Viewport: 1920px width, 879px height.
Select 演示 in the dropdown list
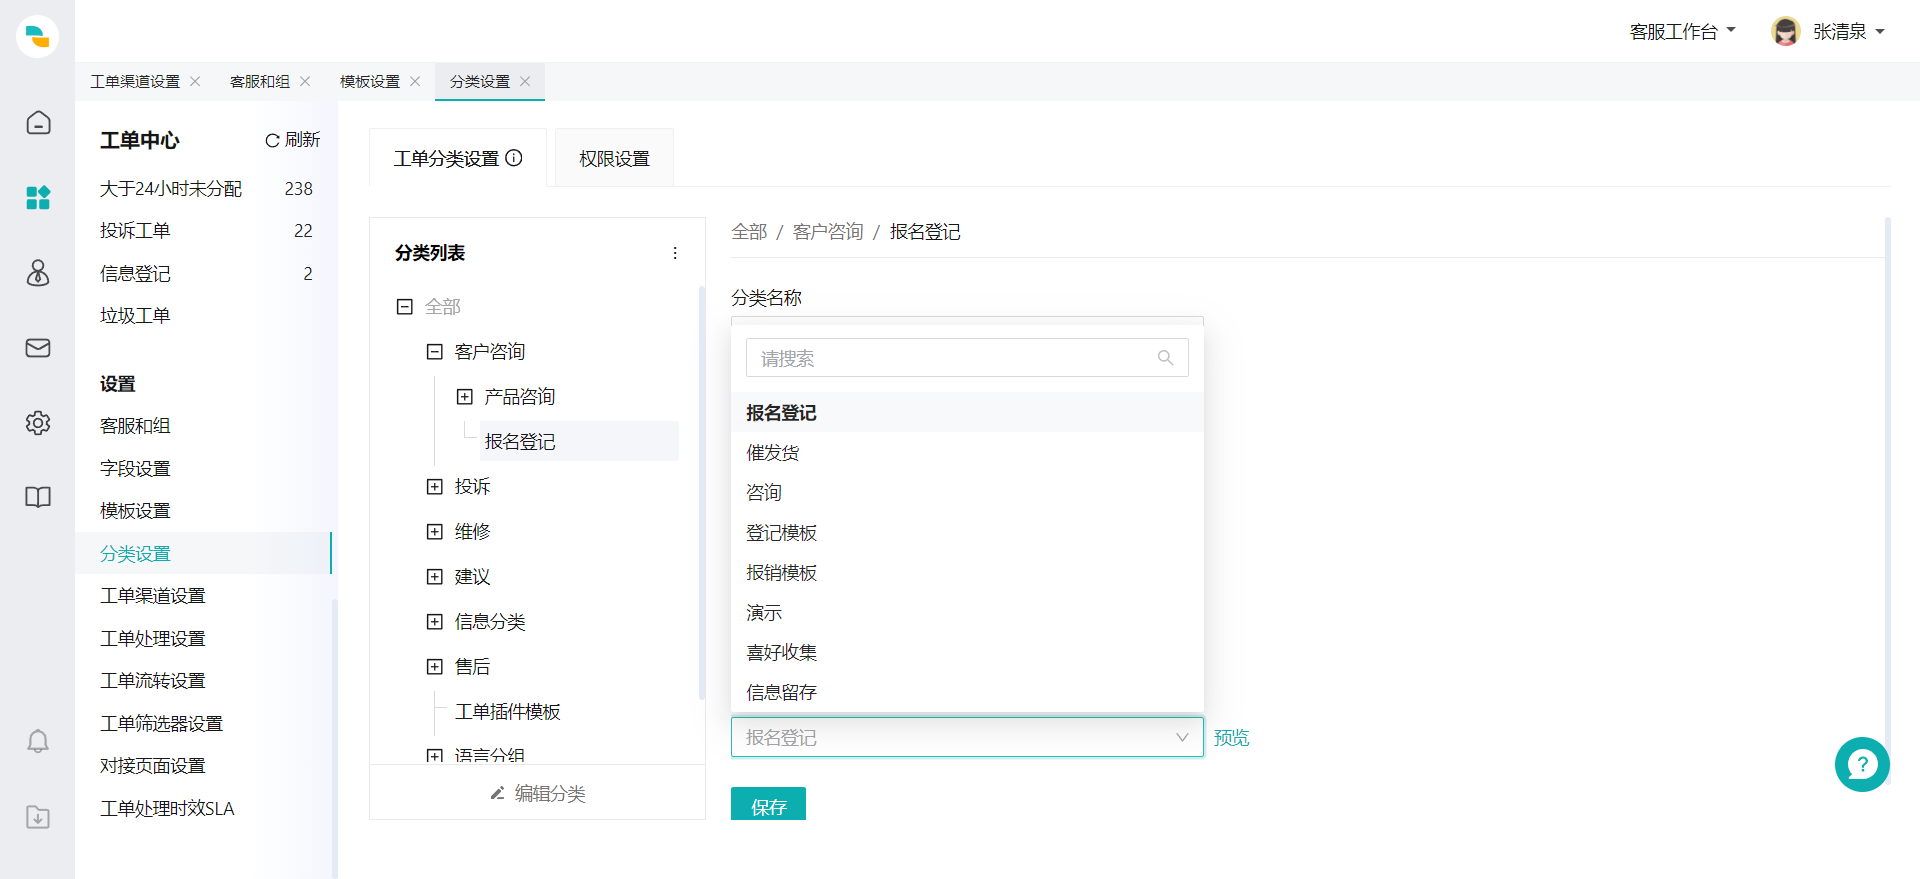coord(967,612)
